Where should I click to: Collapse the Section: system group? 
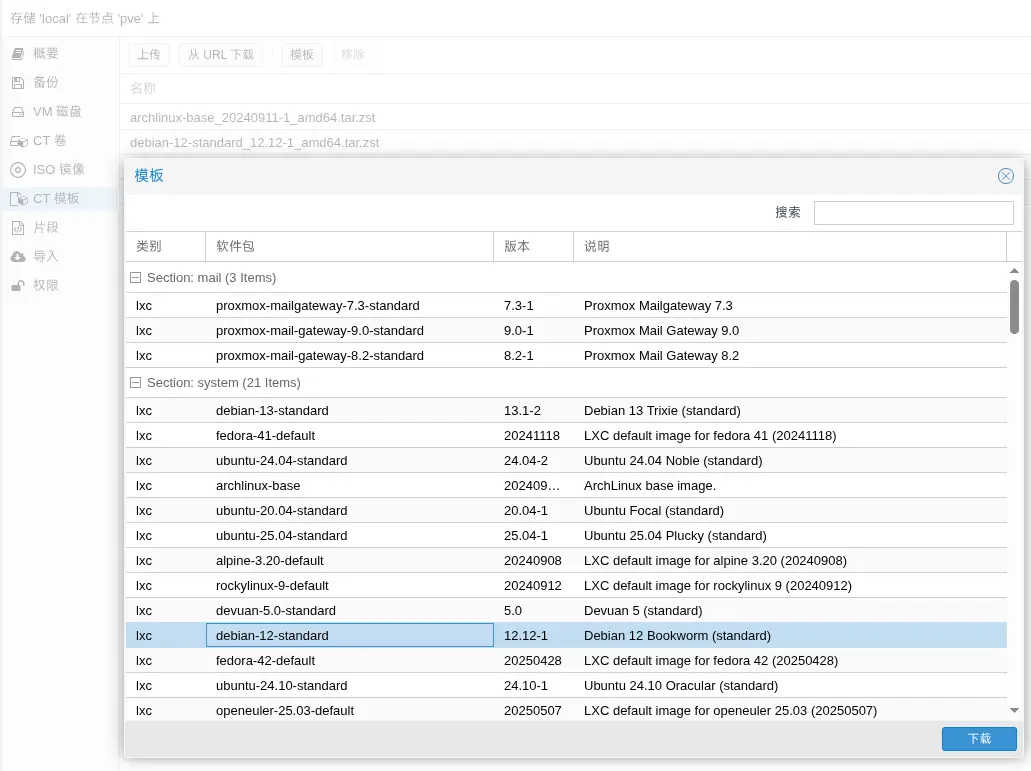pyautogui.click(x=136, y=383)
